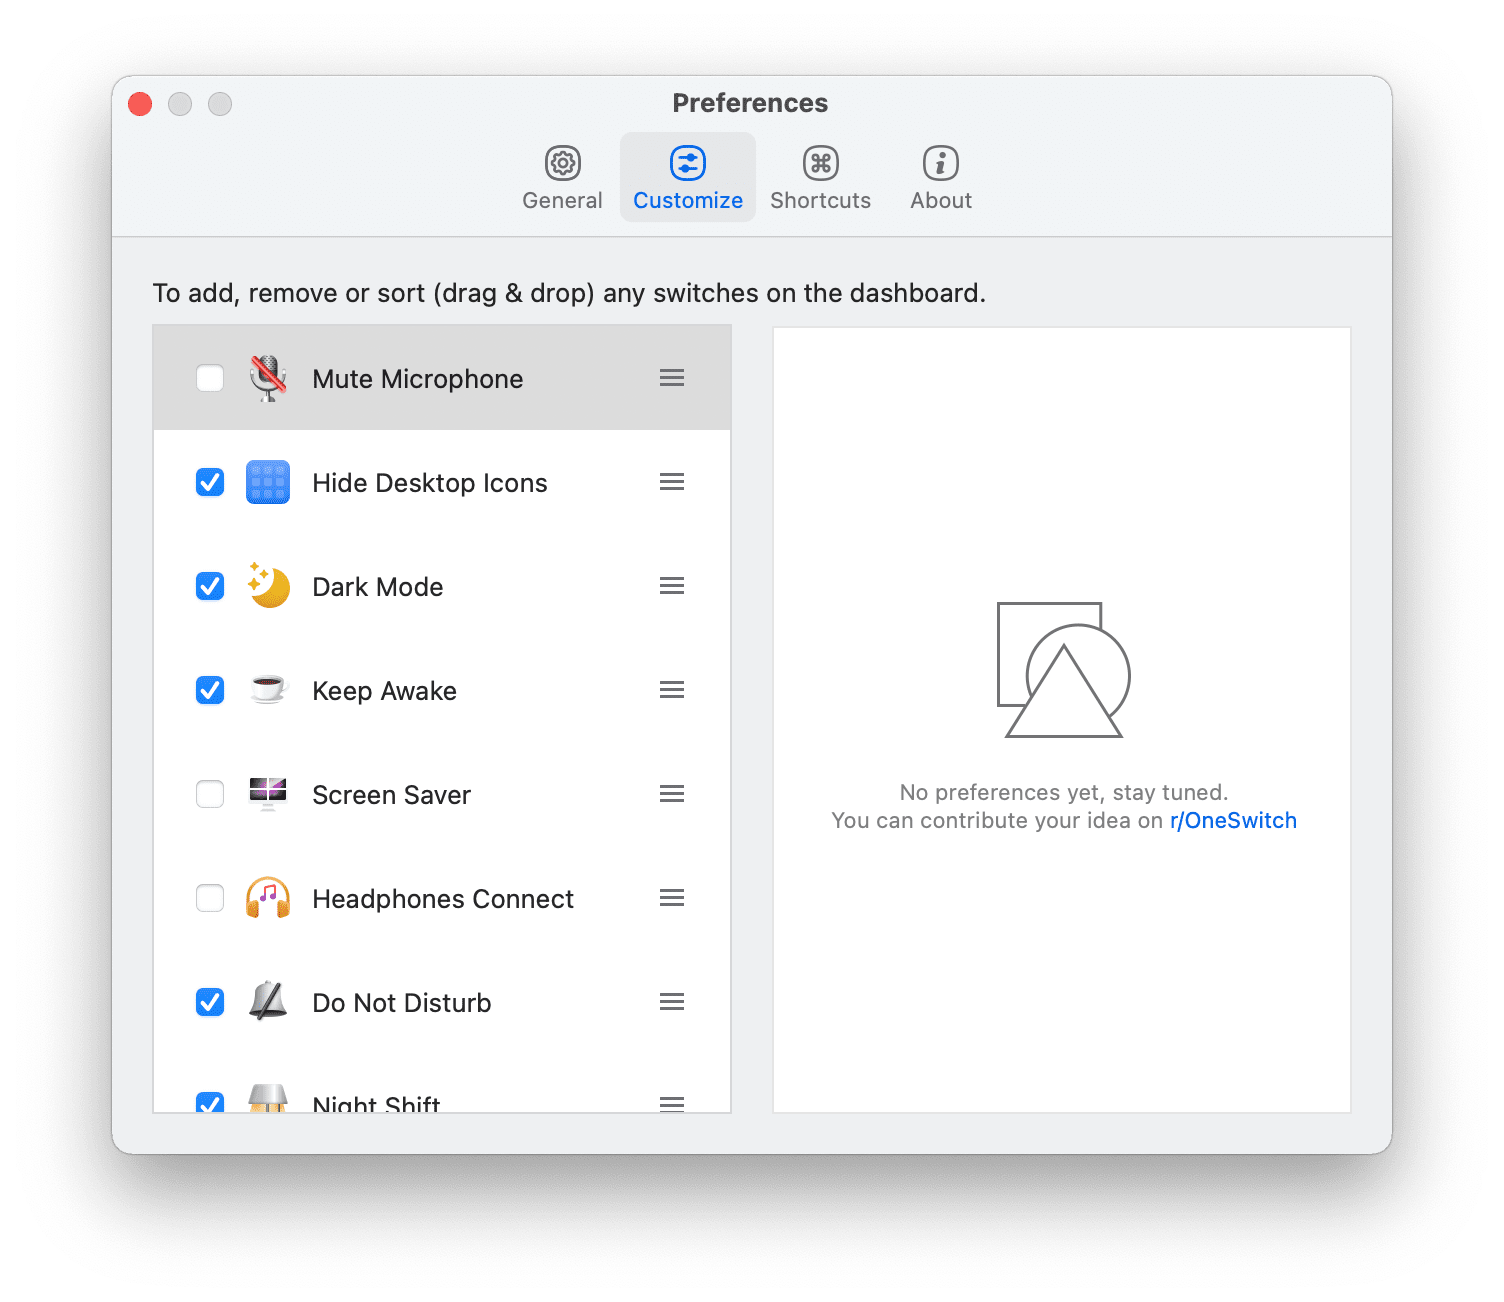Enable the Screen Saver checkbox

[x=210, y=794]
